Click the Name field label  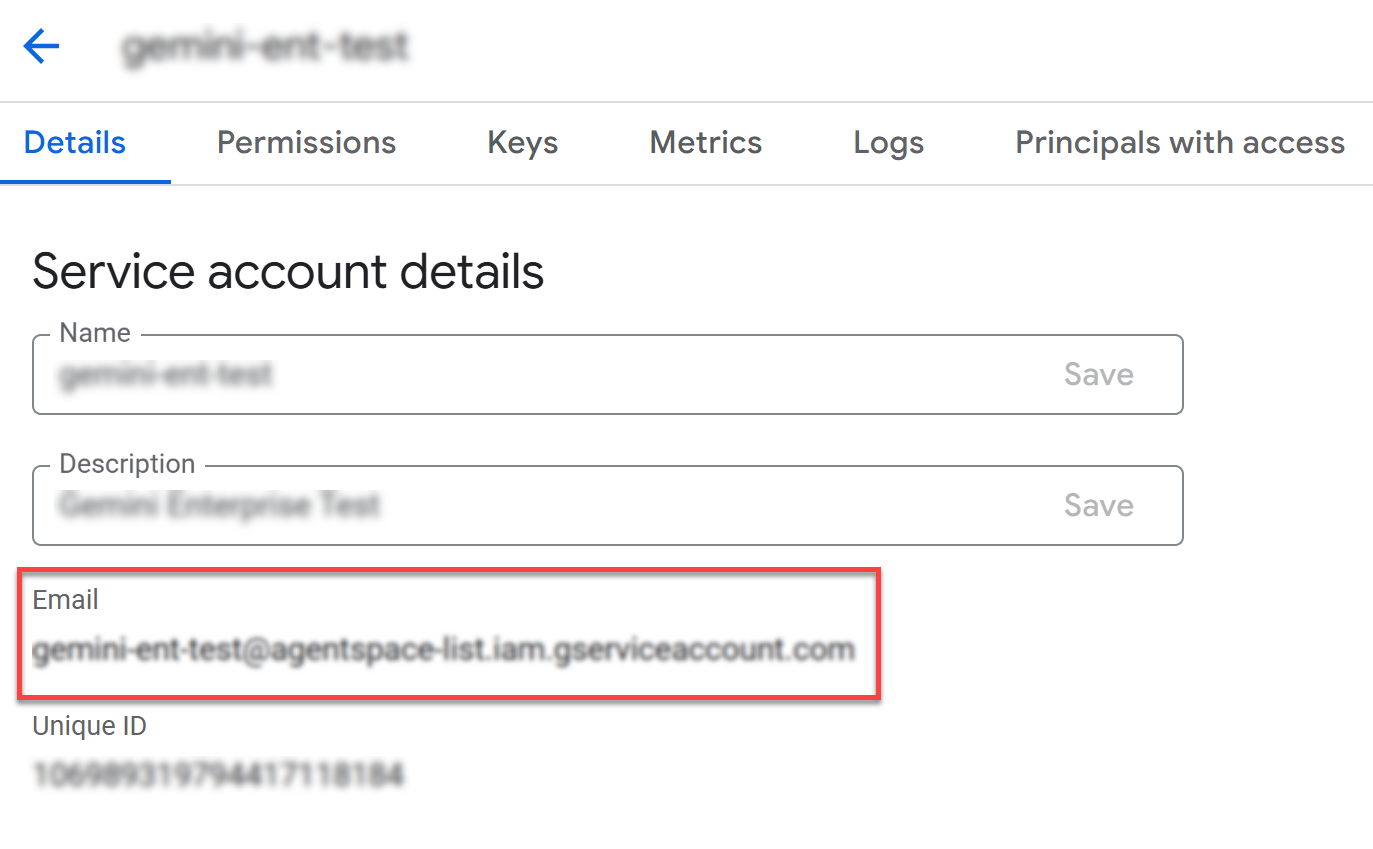click(x=95, y=333)
